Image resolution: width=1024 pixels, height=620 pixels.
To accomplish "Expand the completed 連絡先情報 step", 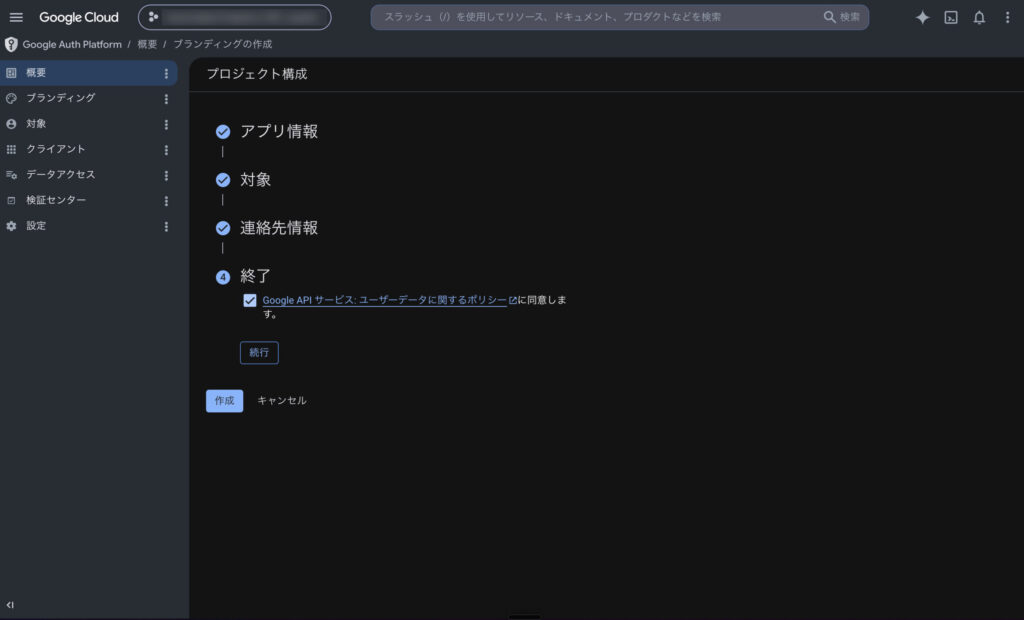I will [279, 228].
